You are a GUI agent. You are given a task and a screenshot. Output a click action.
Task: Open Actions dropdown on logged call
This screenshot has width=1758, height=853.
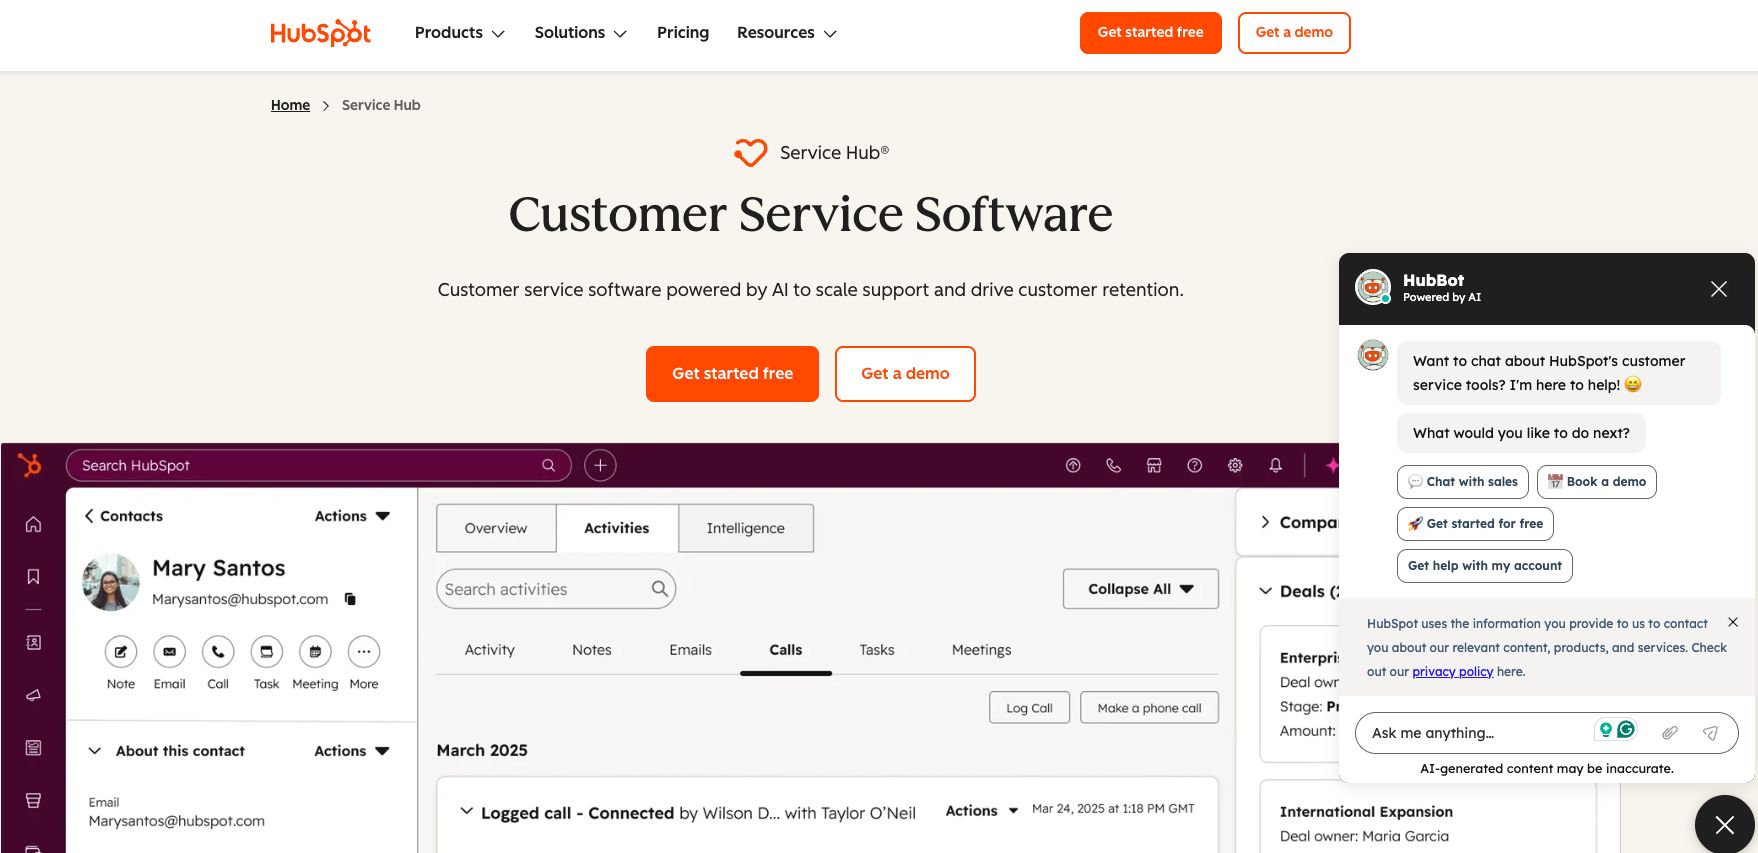coord(982,811)
